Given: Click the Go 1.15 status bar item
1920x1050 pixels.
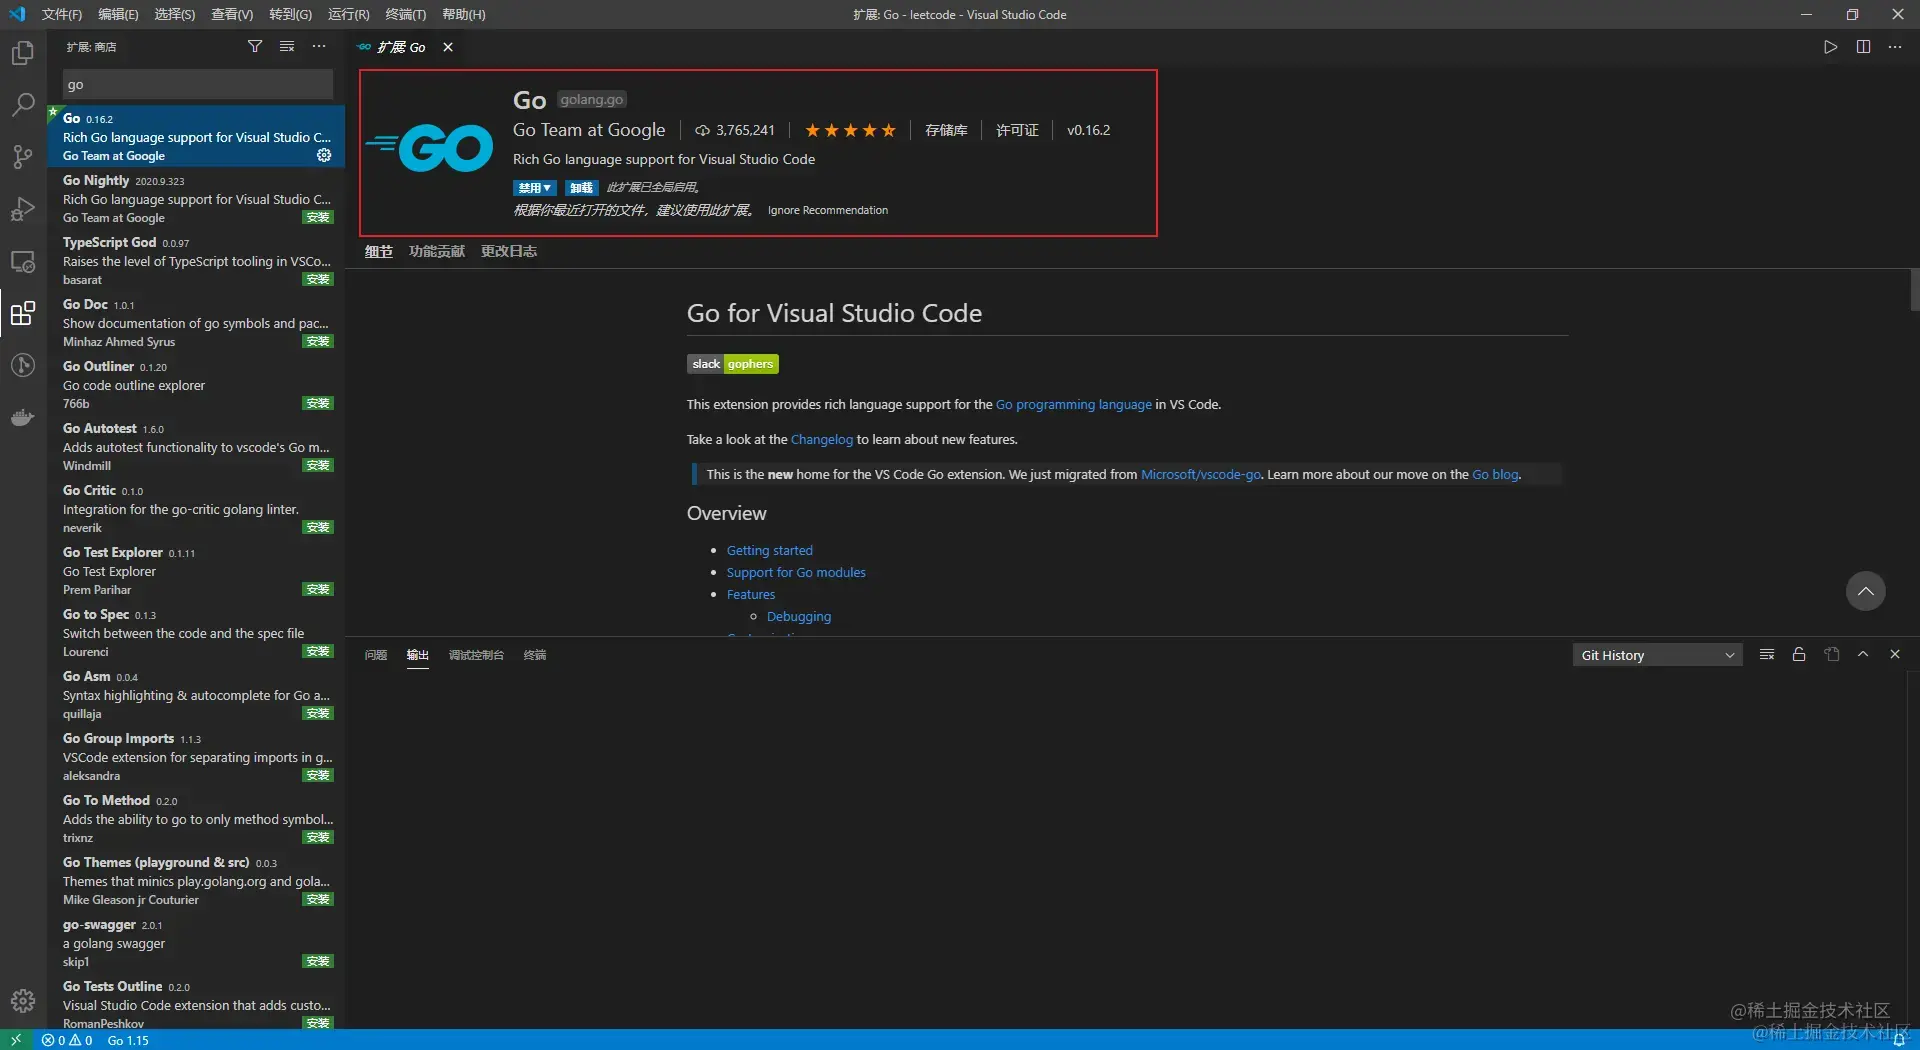Looking at the screenshot, I should coord(128,1040).
